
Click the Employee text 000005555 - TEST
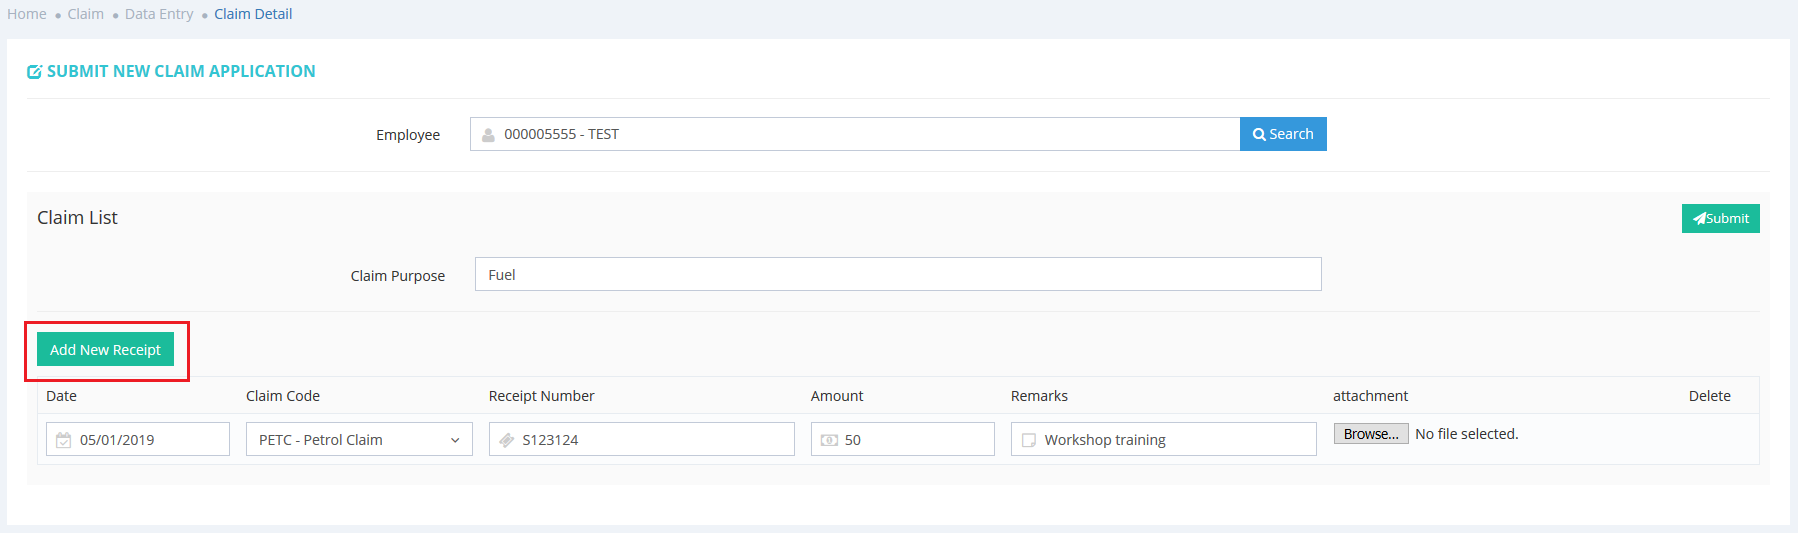tap(561, 135)
